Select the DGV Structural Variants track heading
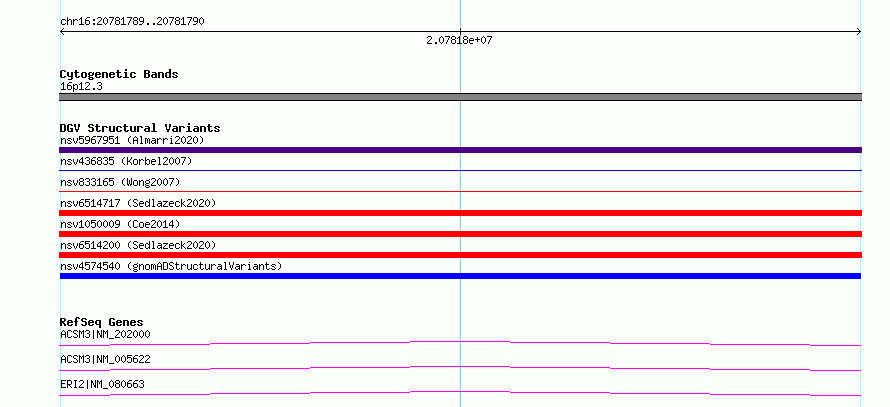Image resolution: width=890 pixels, height=407 pixels. pyautogui.click(x=140, y=128)
